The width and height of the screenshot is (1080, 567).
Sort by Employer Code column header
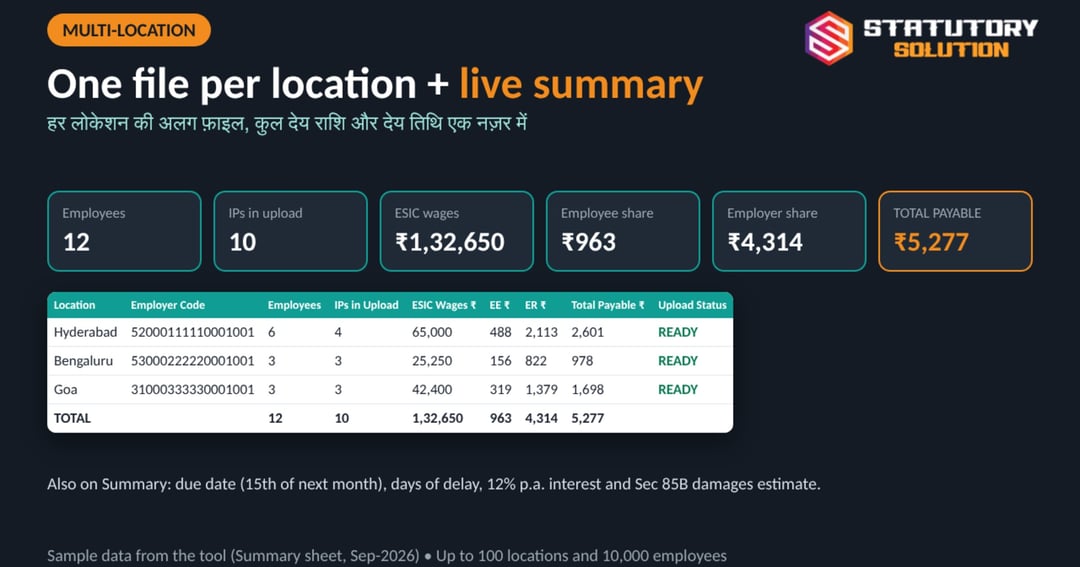pos(168,305)
